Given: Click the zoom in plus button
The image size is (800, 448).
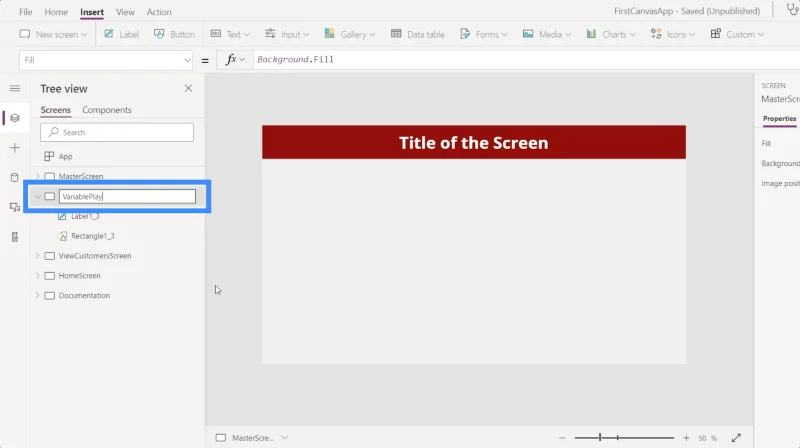Looking at the screenshot, I should tap(686, 438).
